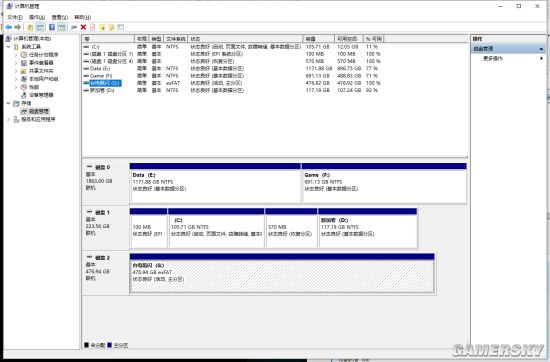The width and height of the screenshot is (550, 362).
Task: Click the 存储 (Storage) node icon
Action: [x=16, y=103]
